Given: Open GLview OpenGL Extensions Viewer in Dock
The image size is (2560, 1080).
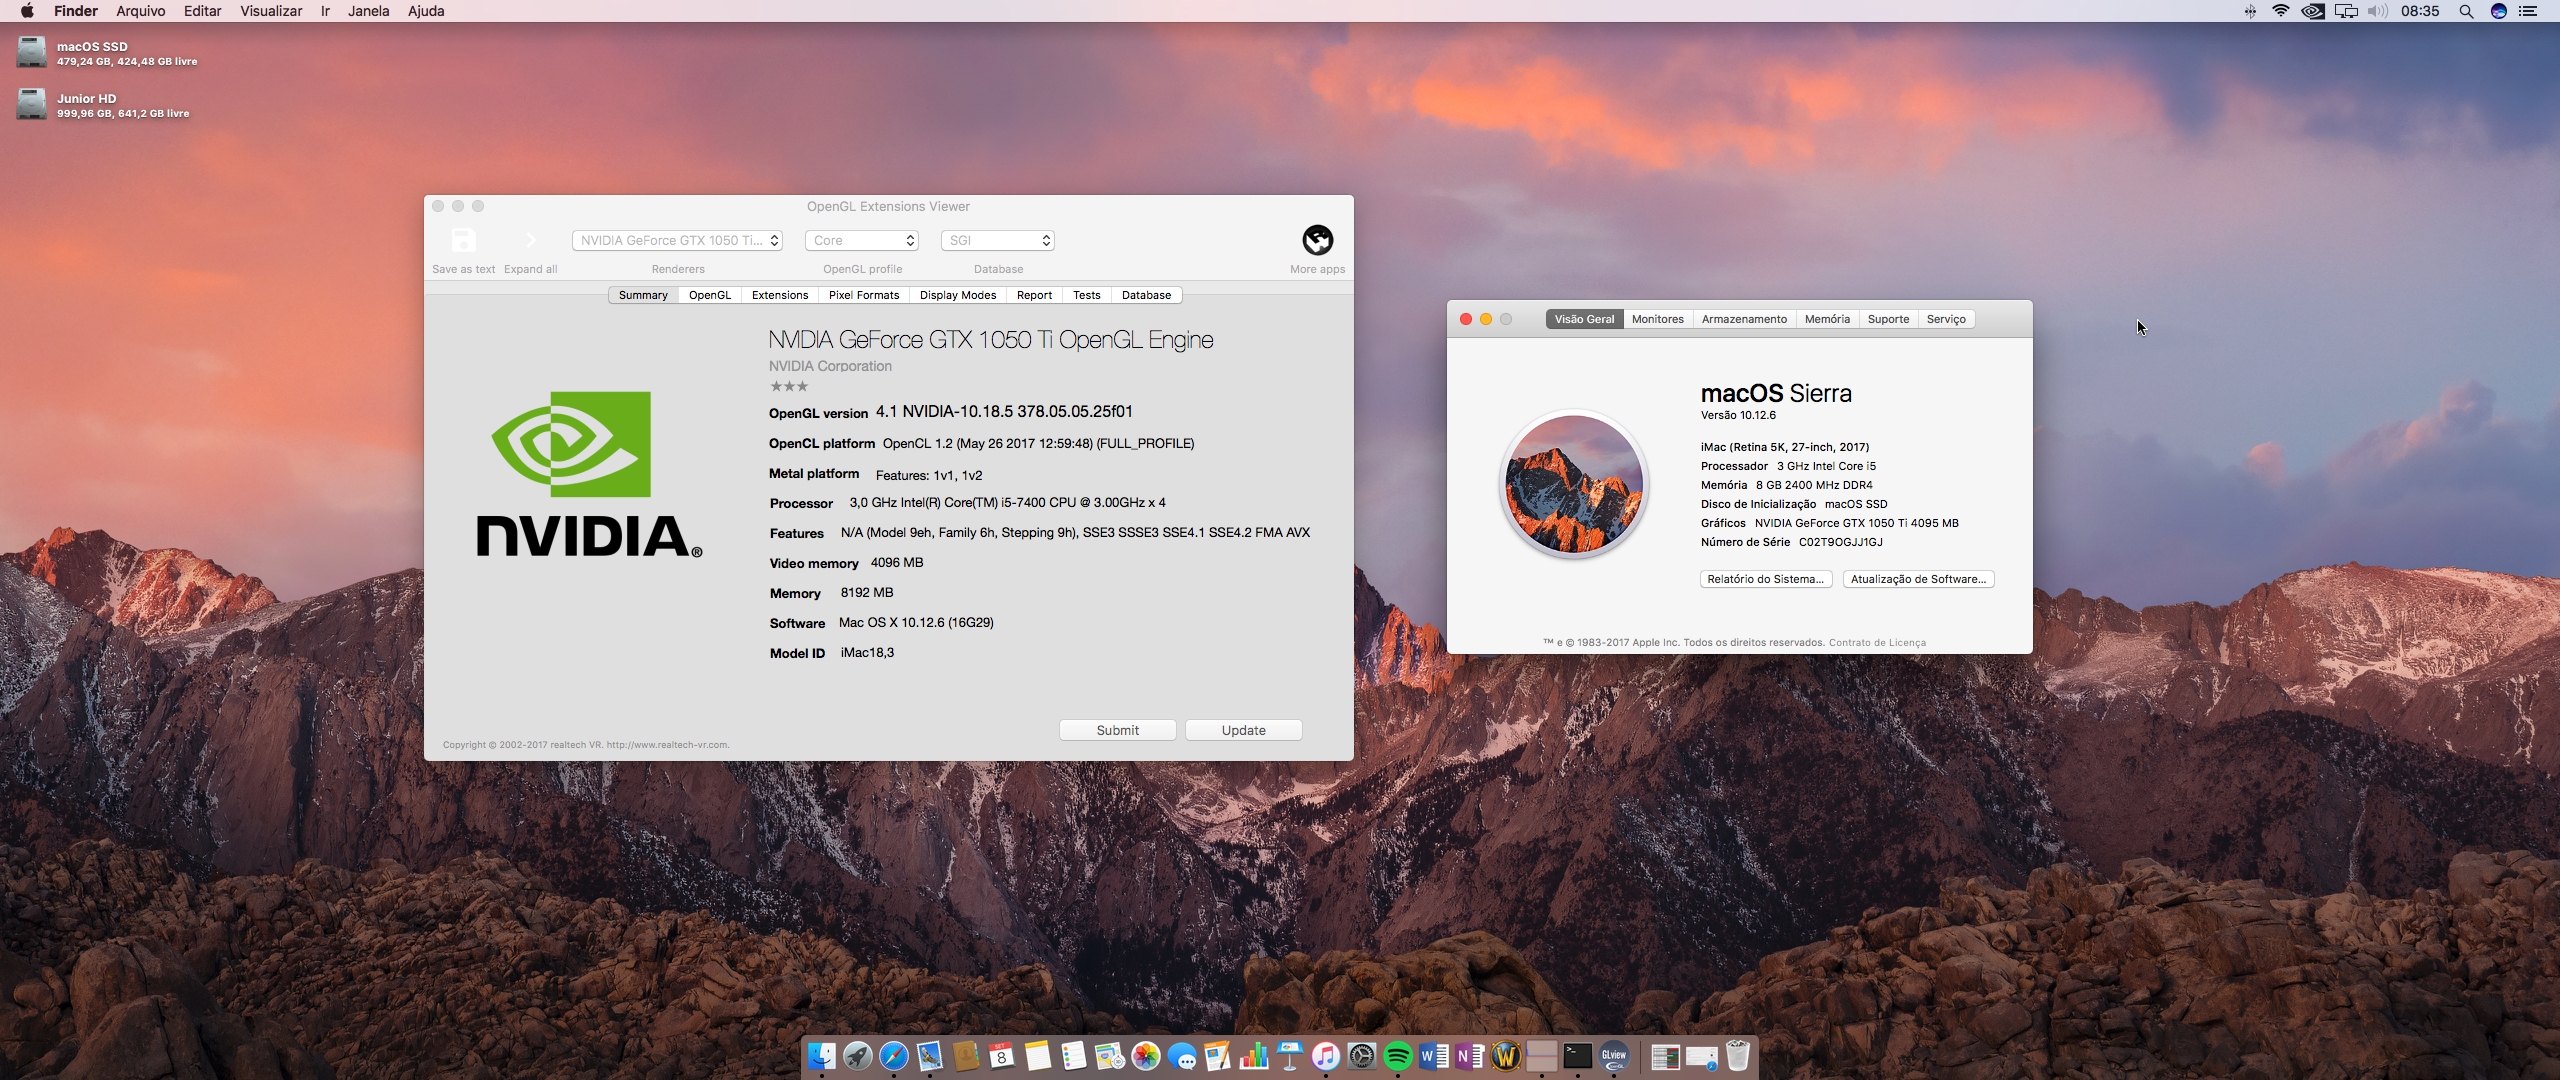Looking at the screenshot, I should pyautogui.click(x=1614, y=1056).
